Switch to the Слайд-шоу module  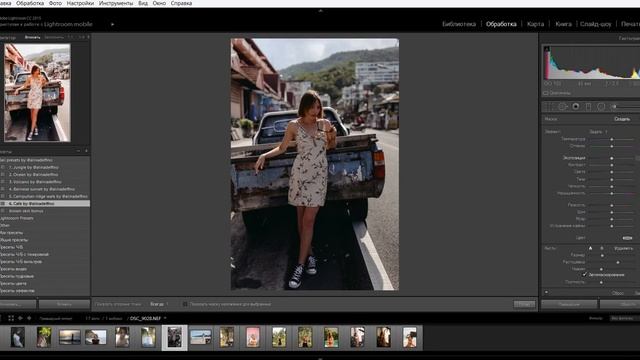tap(596, 24)
